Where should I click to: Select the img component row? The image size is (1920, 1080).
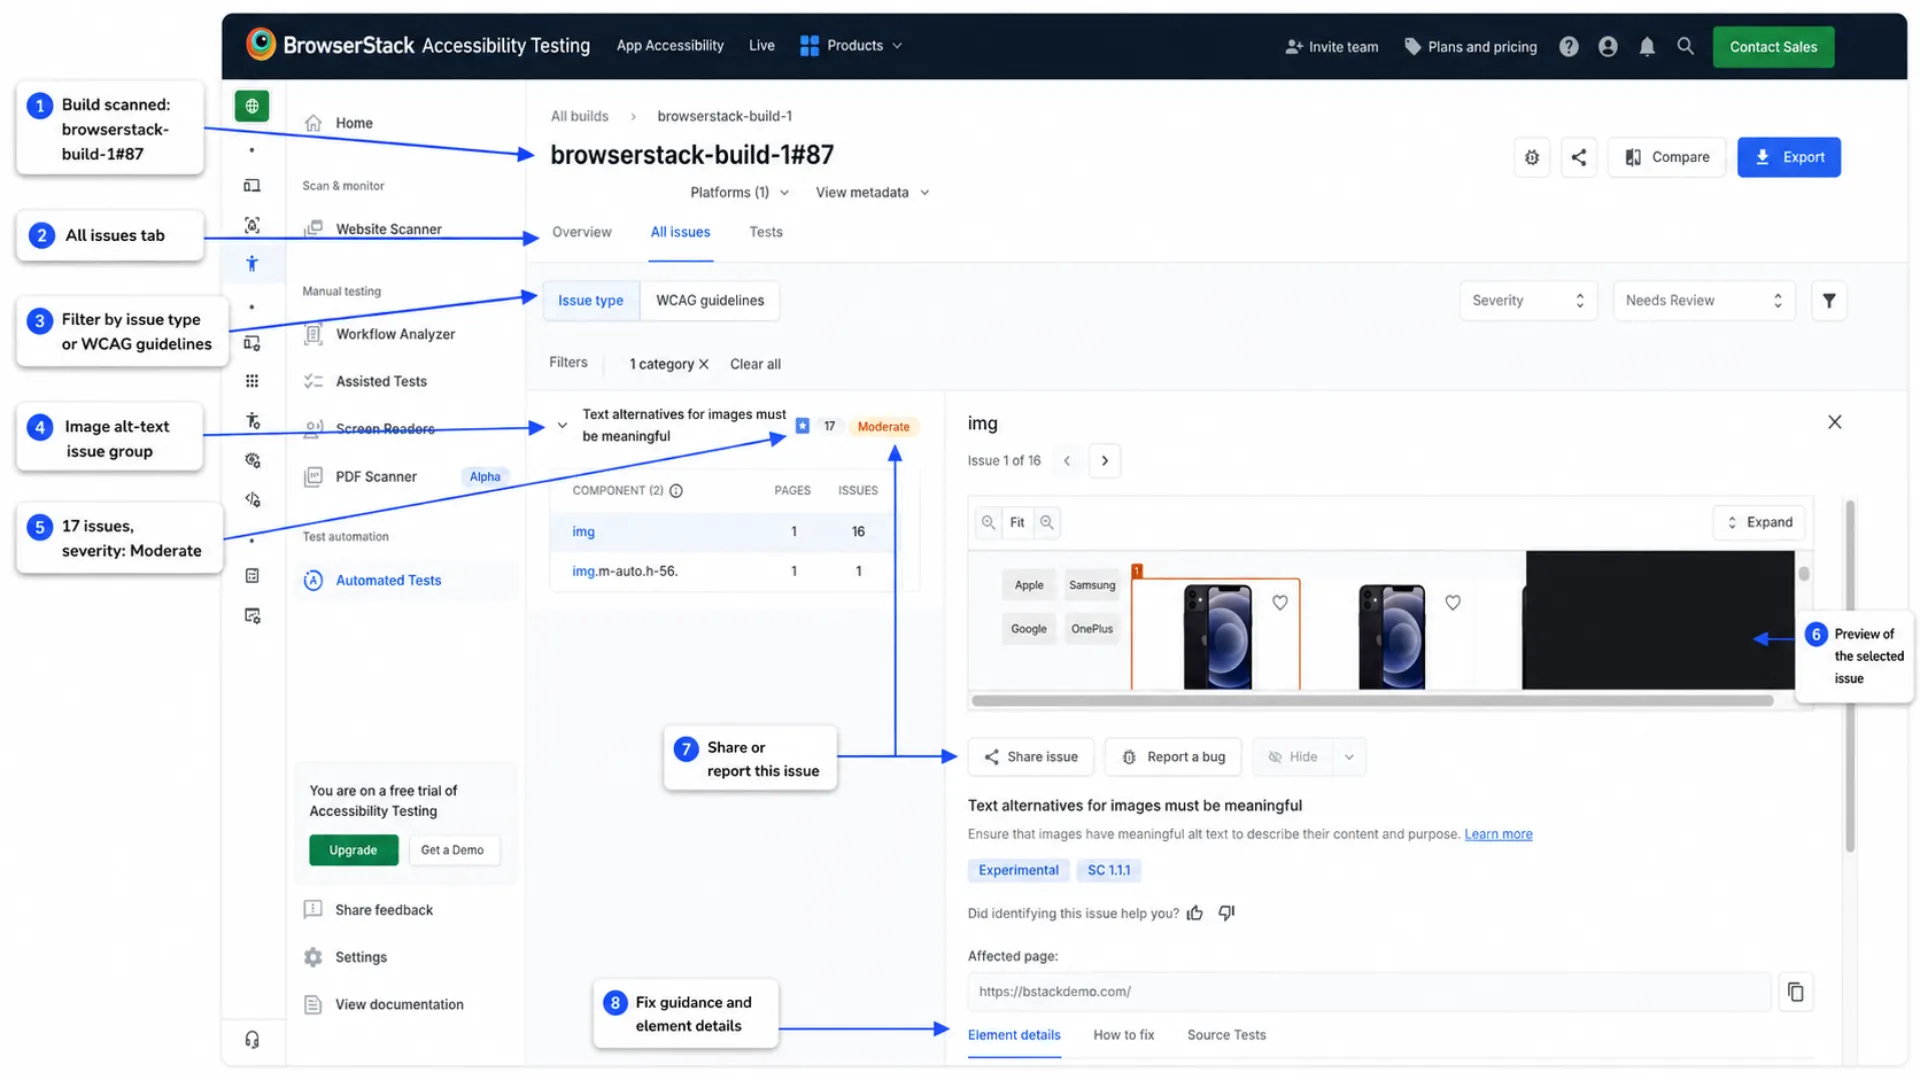724,532
